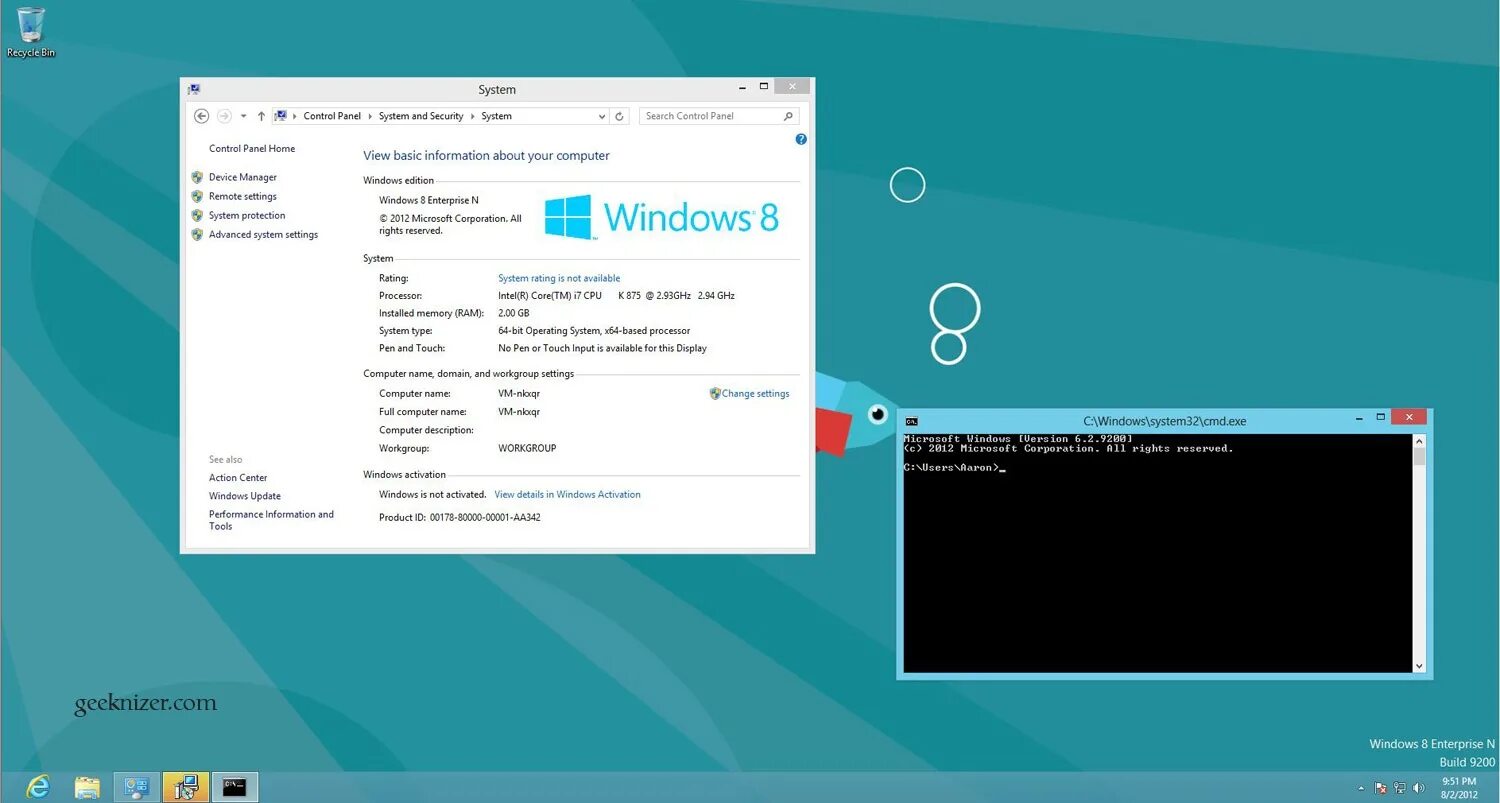Open network icon in system tray
This screenshot has height=803, width=1500.
[x=1400, y=788]
